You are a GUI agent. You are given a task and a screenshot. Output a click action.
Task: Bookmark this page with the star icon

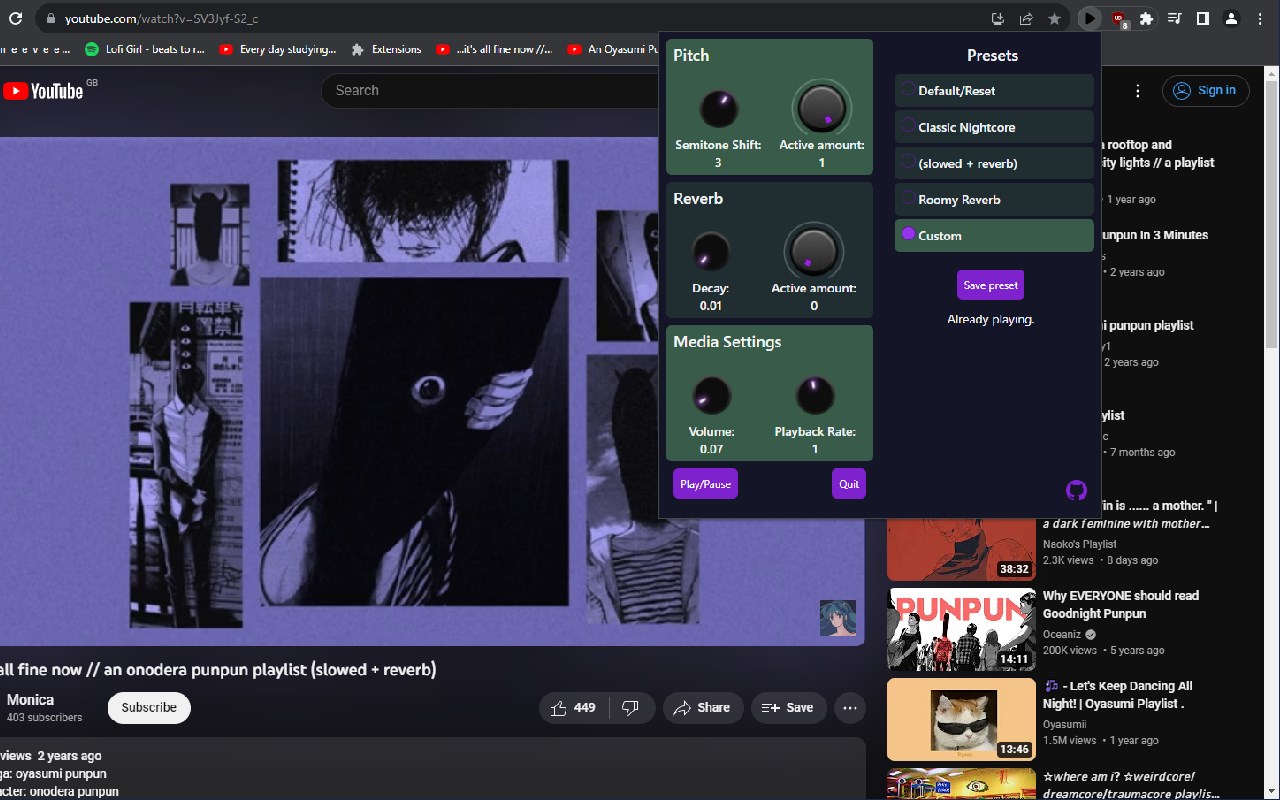1054,18
